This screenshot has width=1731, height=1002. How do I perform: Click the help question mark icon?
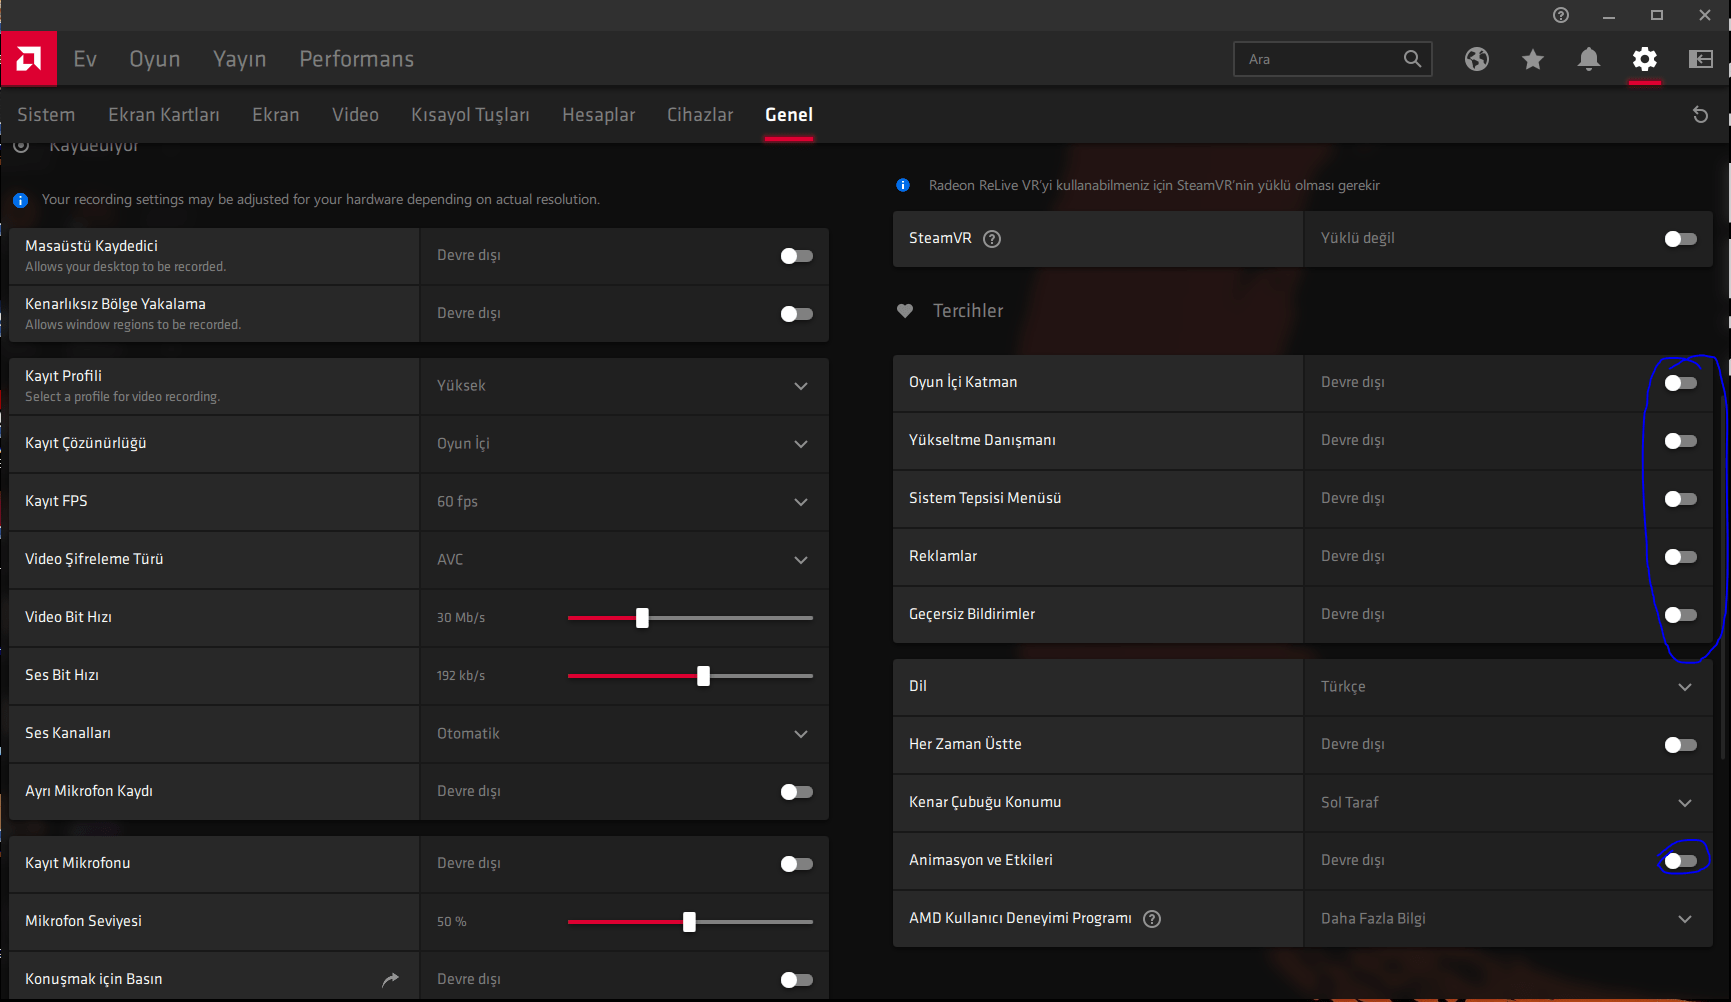click(1561, 15)
